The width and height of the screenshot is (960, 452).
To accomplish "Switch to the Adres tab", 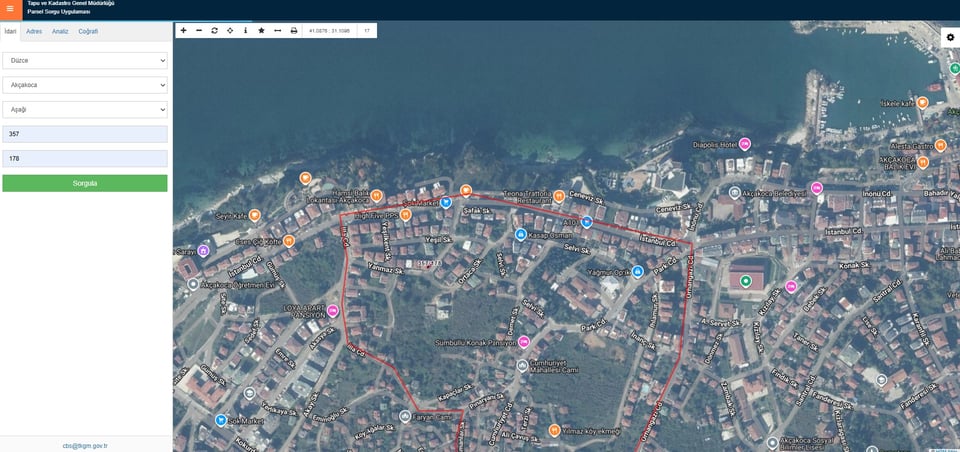I will point(34,31).
